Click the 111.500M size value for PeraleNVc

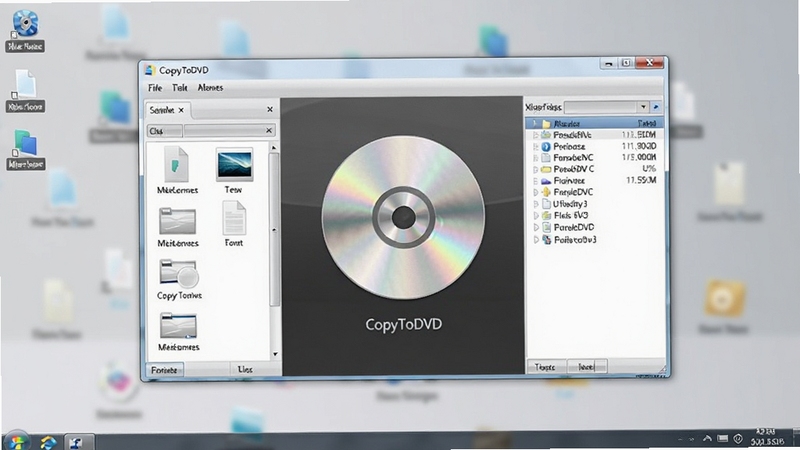click(x=638, y=135)
